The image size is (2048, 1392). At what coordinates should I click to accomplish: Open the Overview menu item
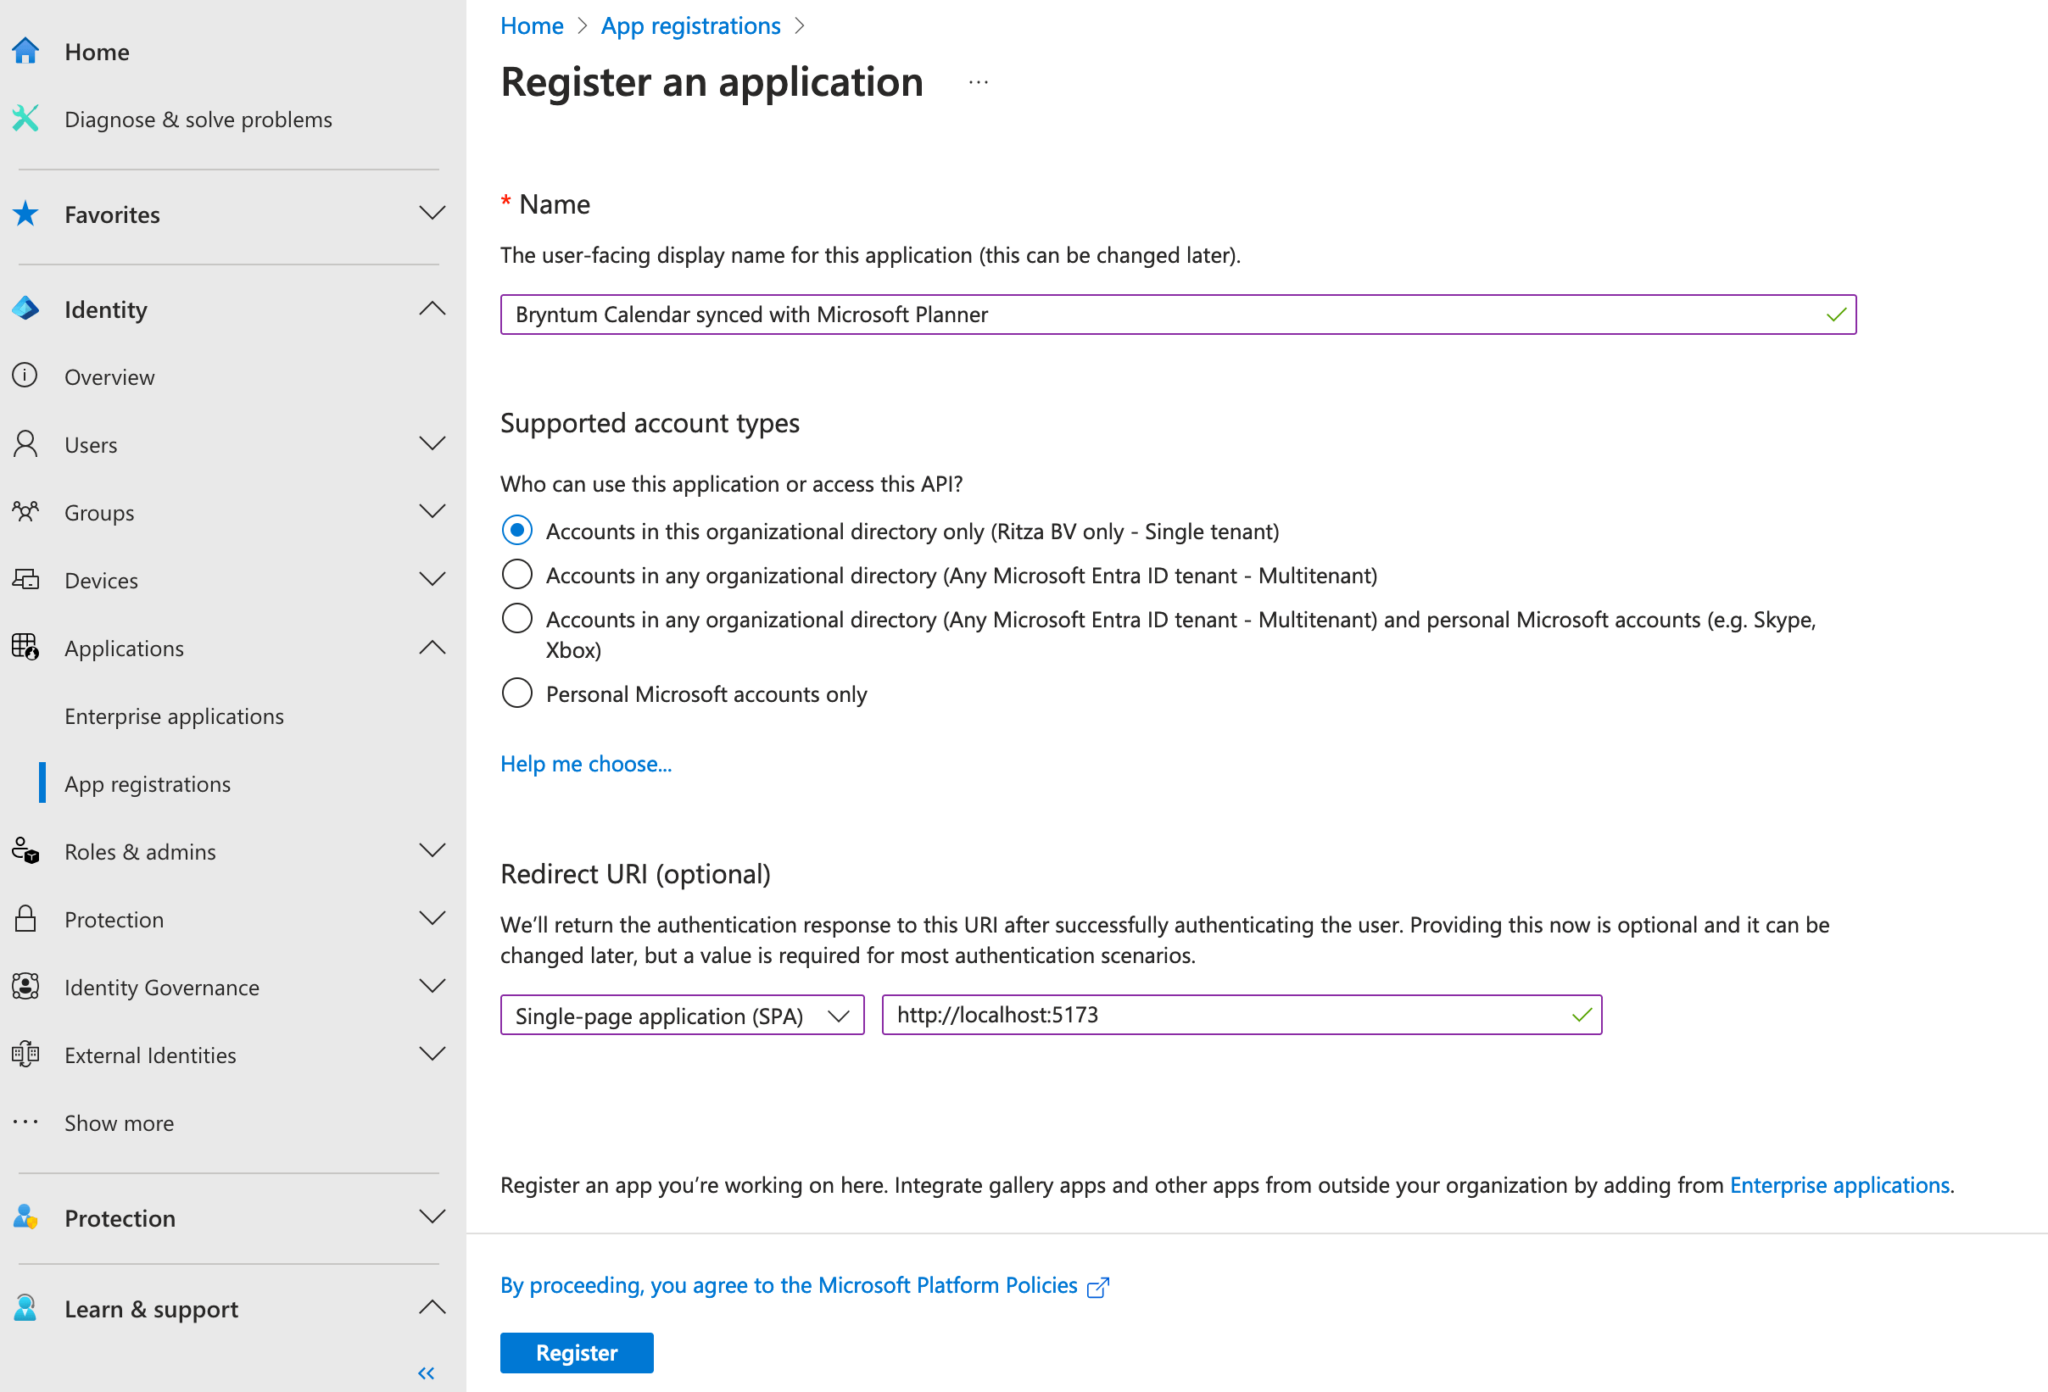[x=109, y=377]
